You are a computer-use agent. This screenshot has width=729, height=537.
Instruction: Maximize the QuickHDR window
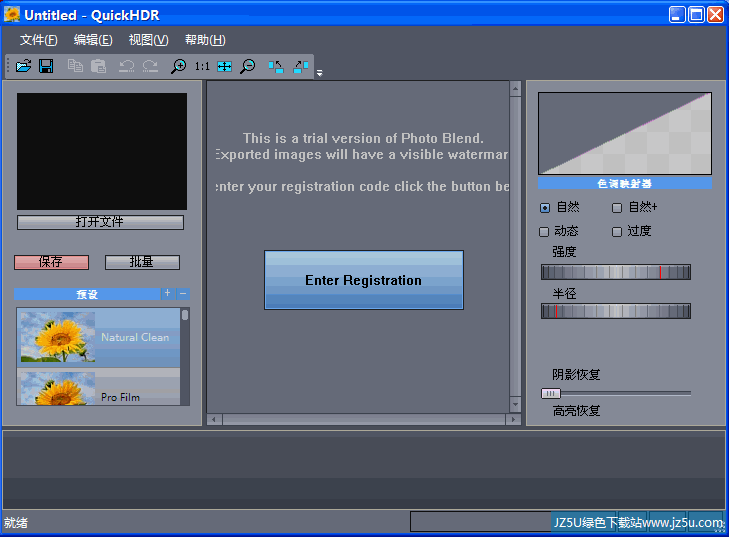(696, 14)
